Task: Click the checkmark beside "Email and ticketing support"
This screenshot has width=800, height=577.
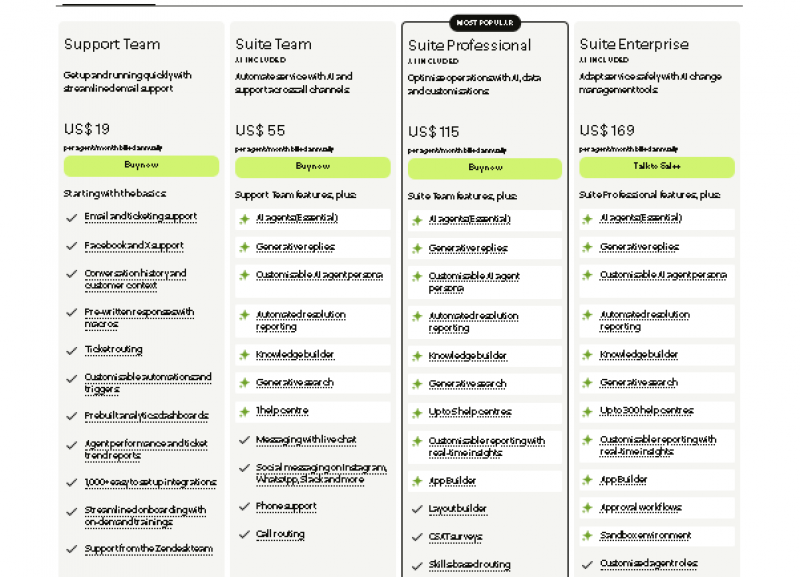Action: (71, 217)
